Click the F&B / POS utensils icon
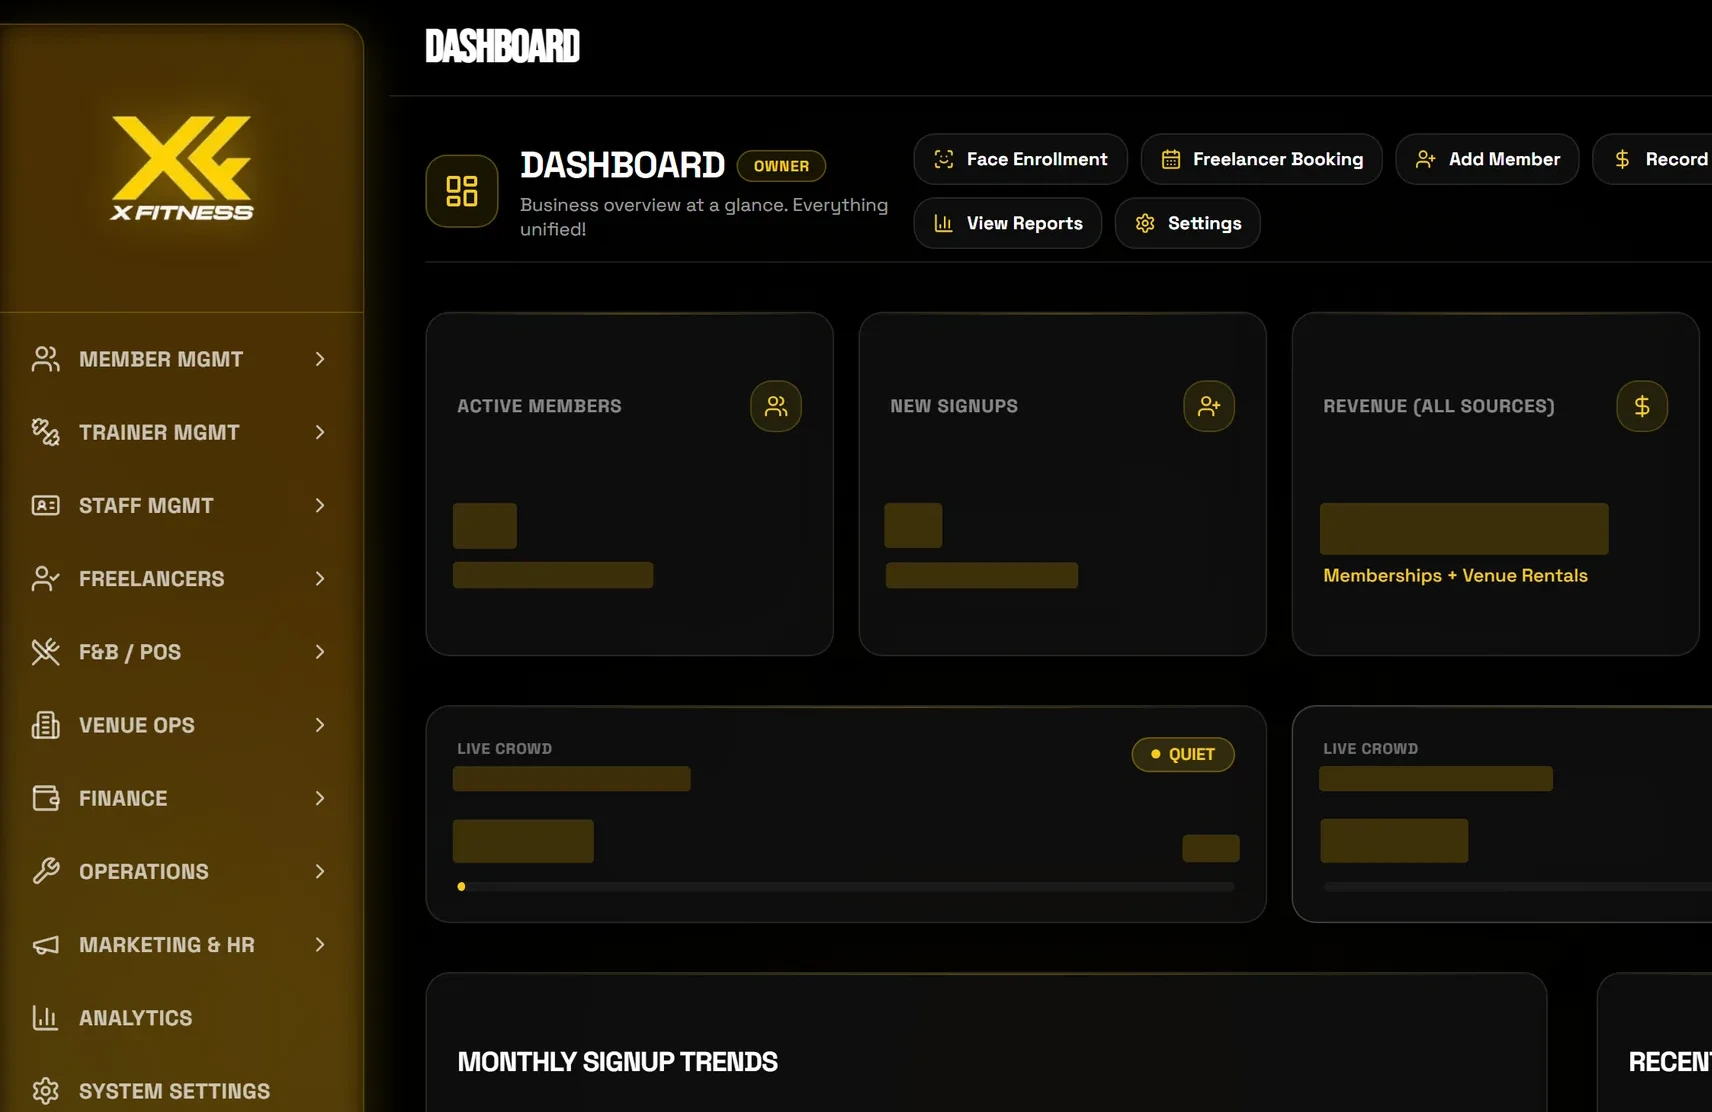This screenshot has height=1112, width=1712. point(45,652)
